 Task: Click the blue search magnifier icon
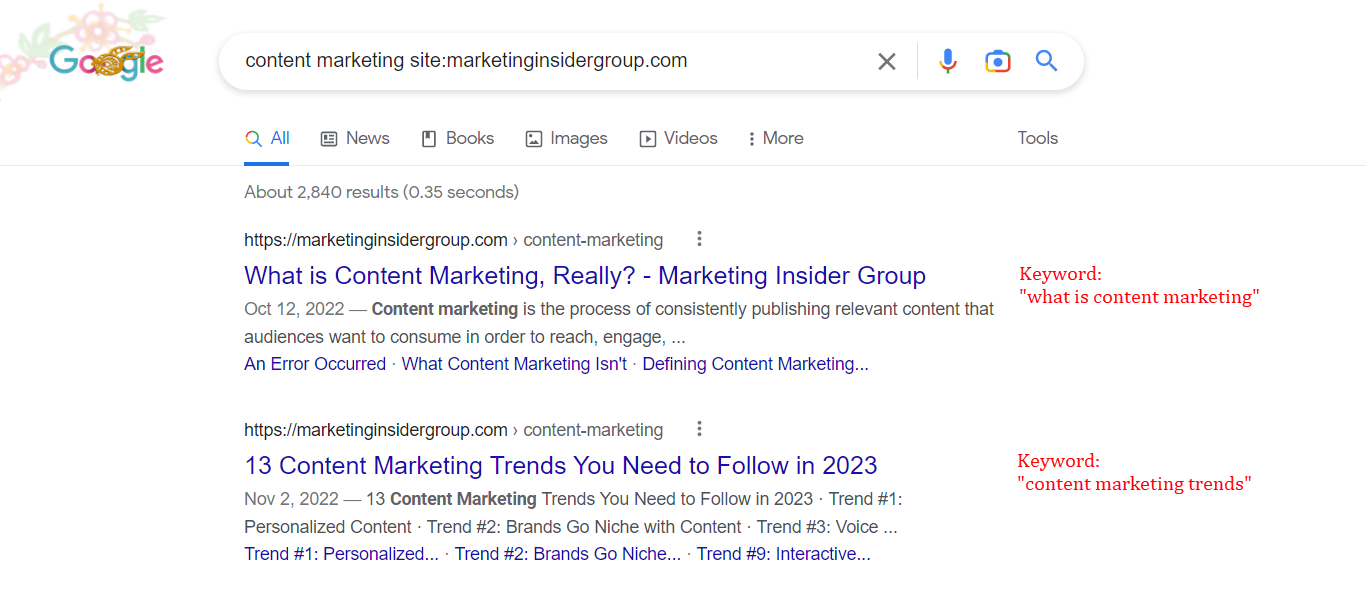1046,61
